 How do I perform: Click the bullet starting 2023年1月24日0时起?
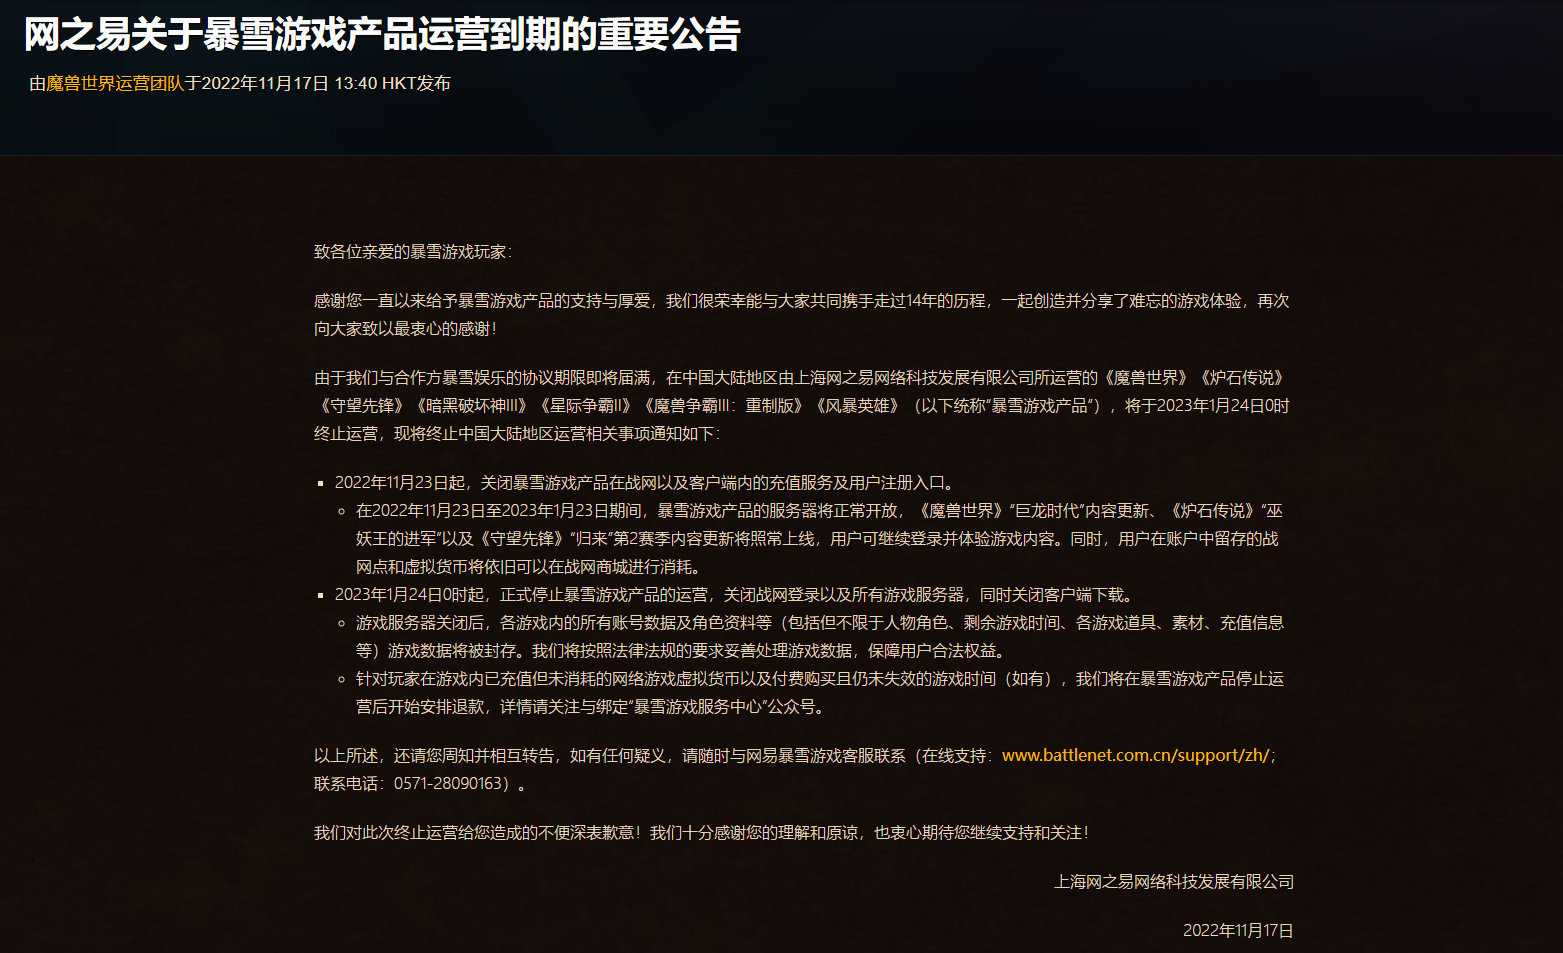point(735,594)
